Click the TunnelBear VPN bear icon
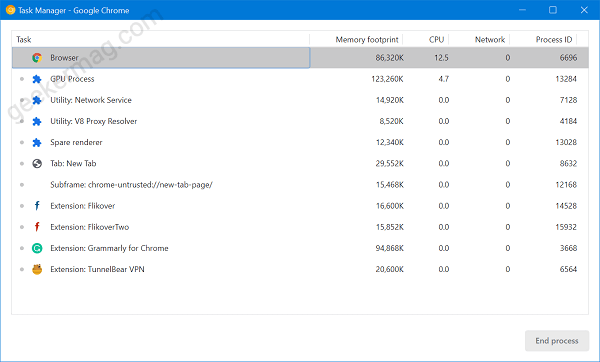This screenshot has width=600, height=362. [37, 269]
